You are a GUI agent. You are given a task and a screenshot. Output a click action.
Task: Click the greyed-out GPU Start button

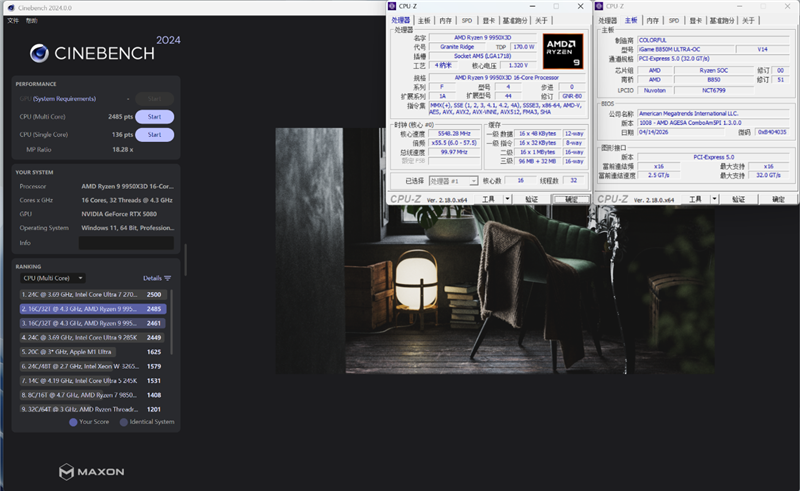[x=155, y=99]
